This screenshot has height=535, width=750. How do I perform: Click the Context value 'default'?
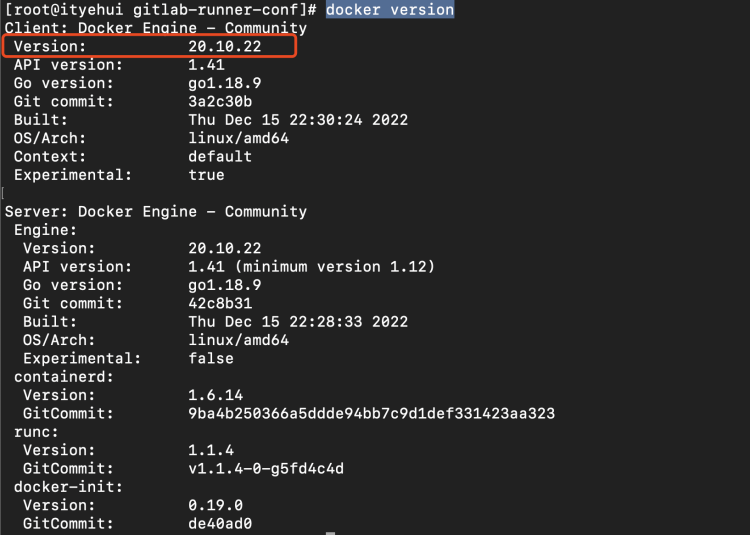pos(220,156)
